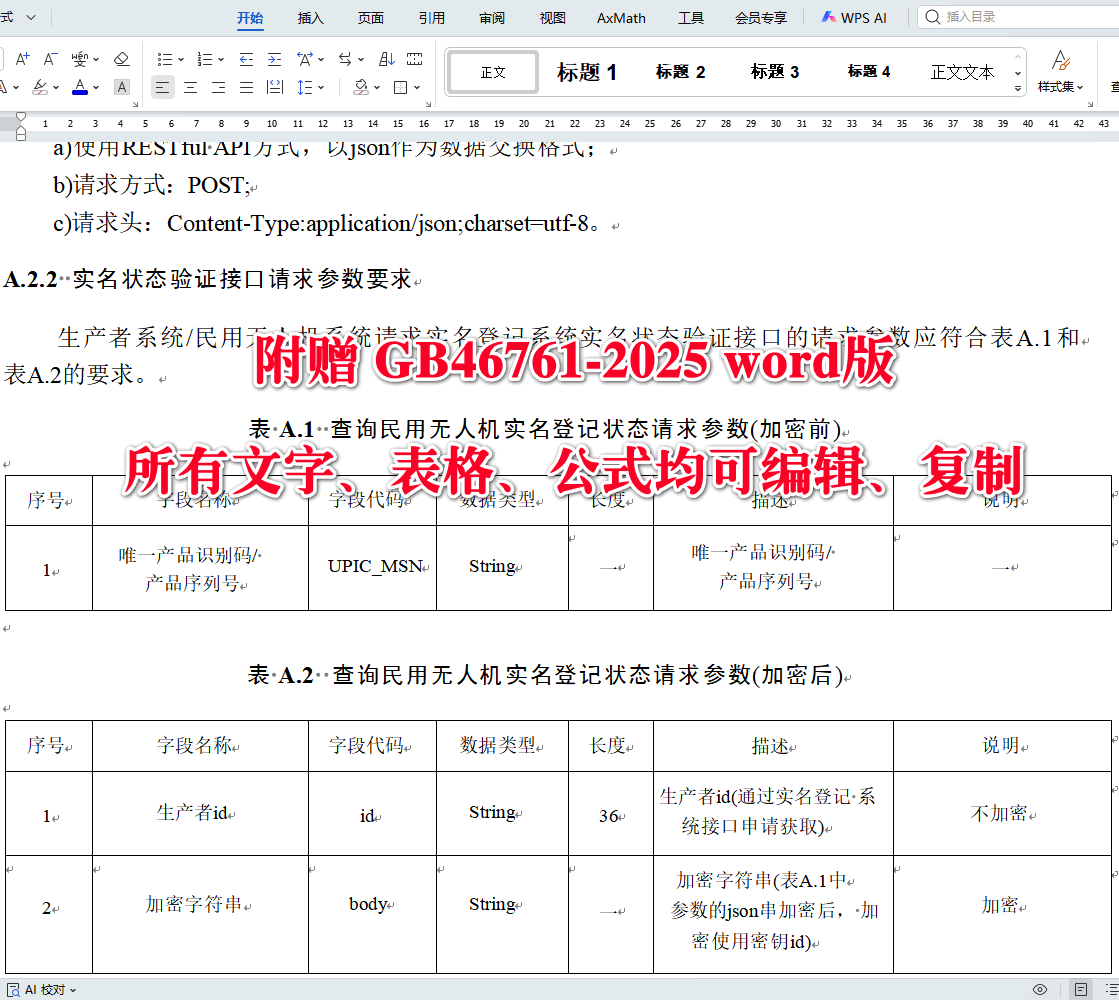Toggle the bulleted list
The width and height of the screenshot is (1119, 1000).
click(x=166, y=58)
